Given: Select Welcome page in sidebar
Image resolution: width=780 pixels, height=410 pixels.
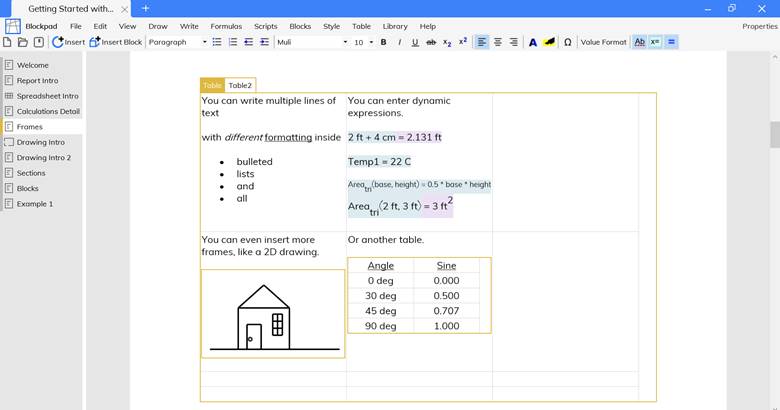Looking at the screenshot, I should click(42, 65).
